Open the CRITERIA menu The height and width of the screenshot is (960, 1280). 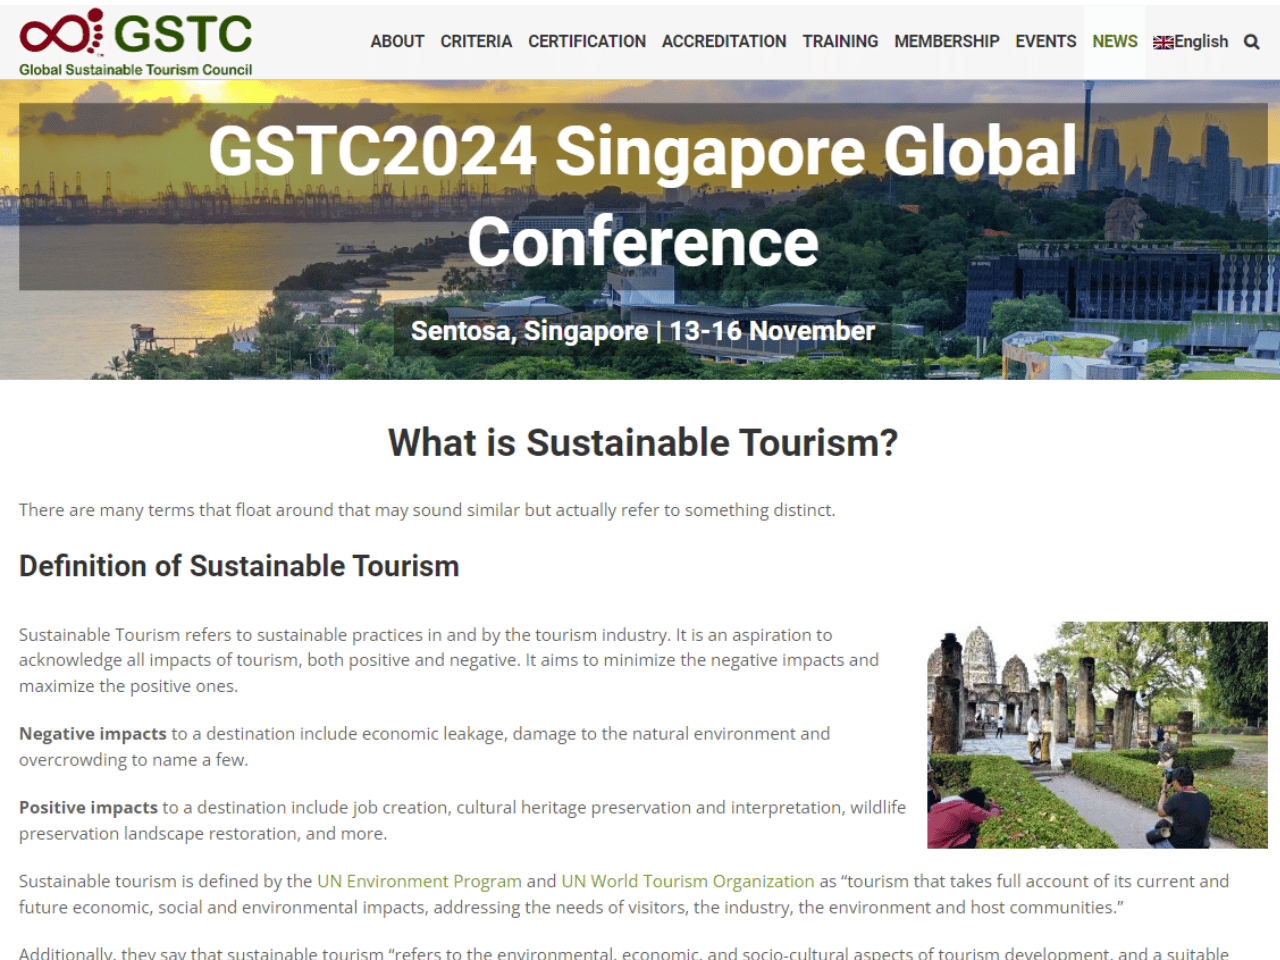476,42
